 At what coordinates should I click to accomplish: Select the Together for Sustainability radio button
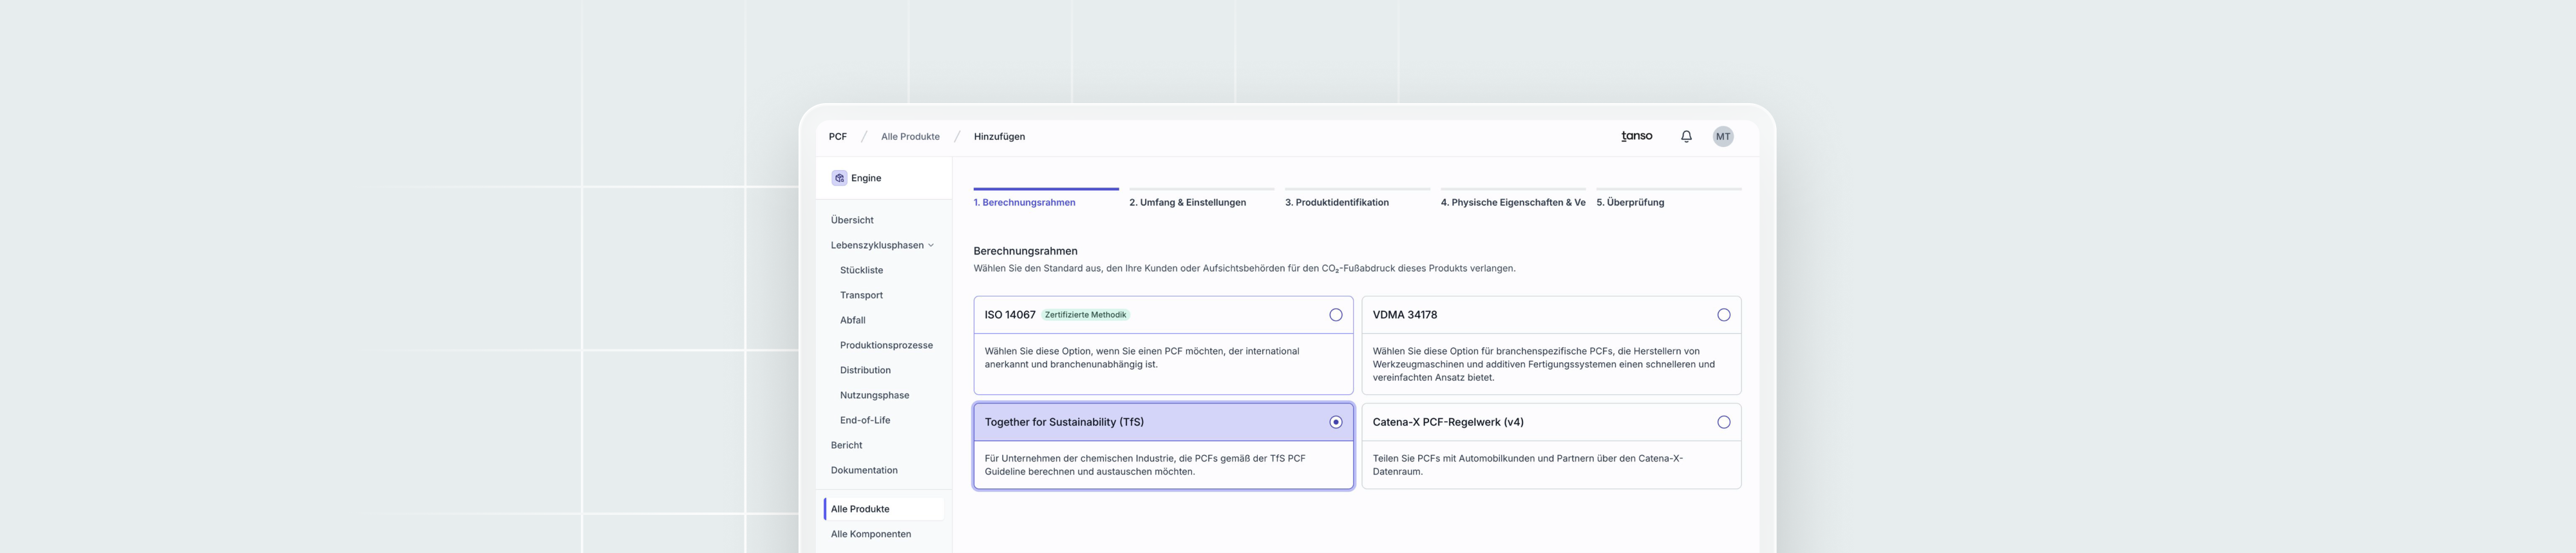pos(1335,422)
